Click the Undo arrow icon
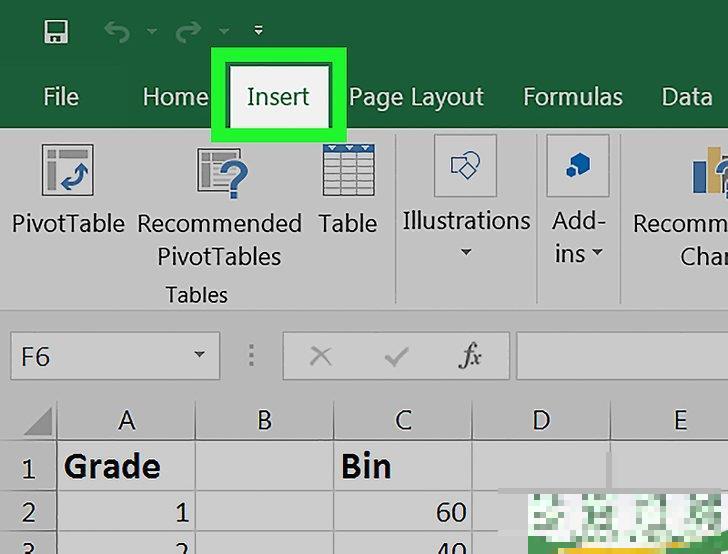 coord(116,32)
